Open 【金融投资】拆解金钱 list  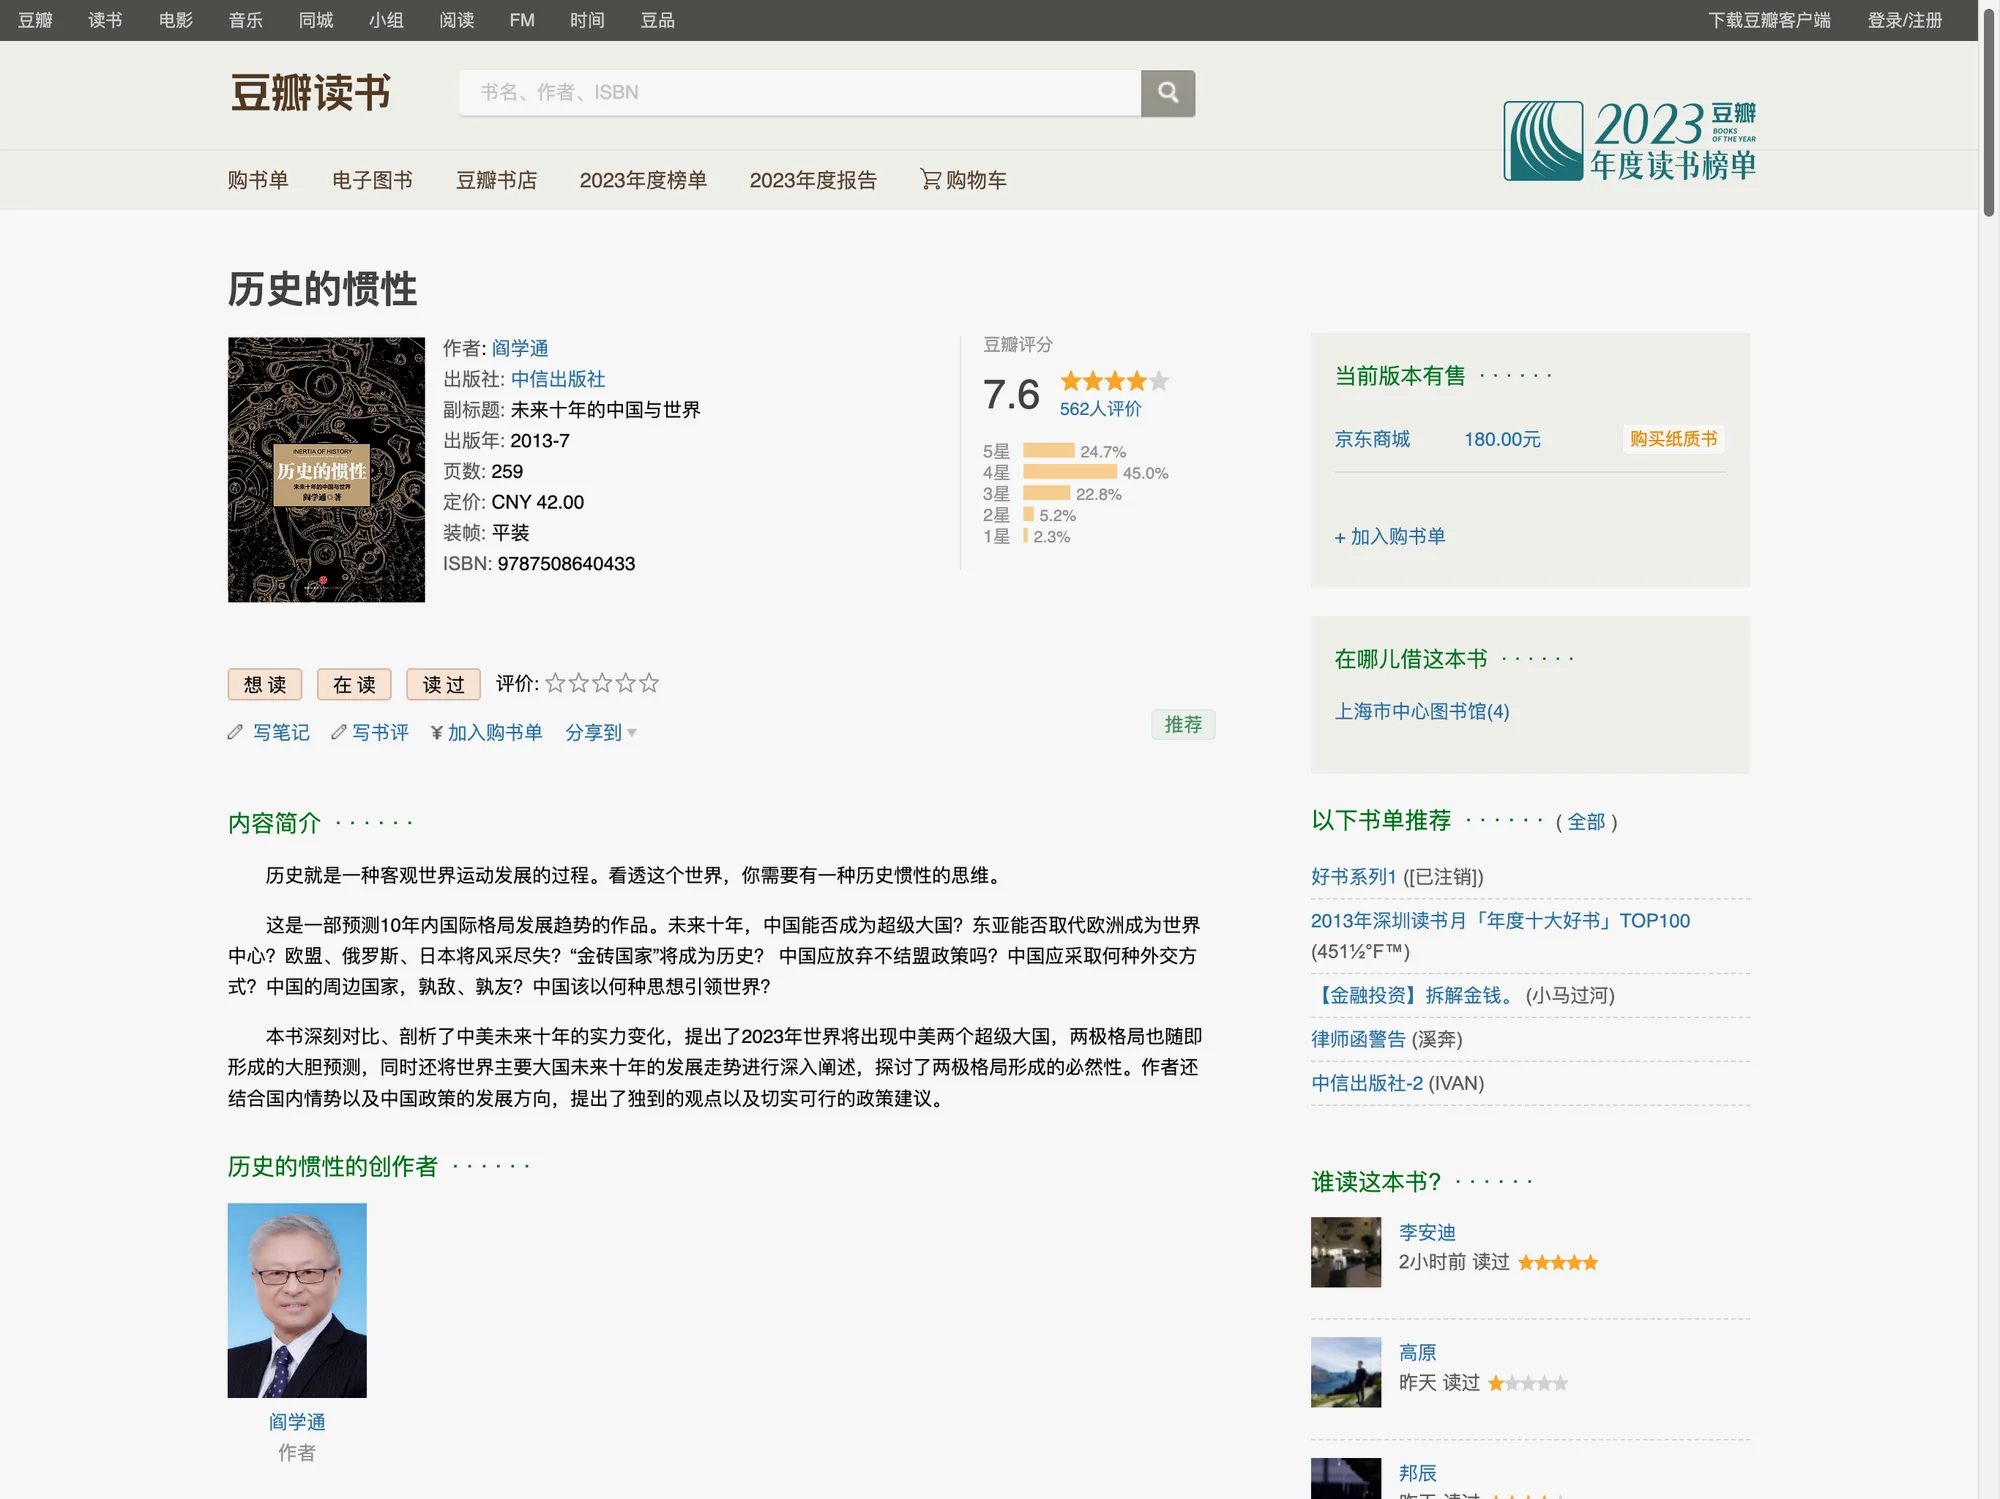(1415, 995)
